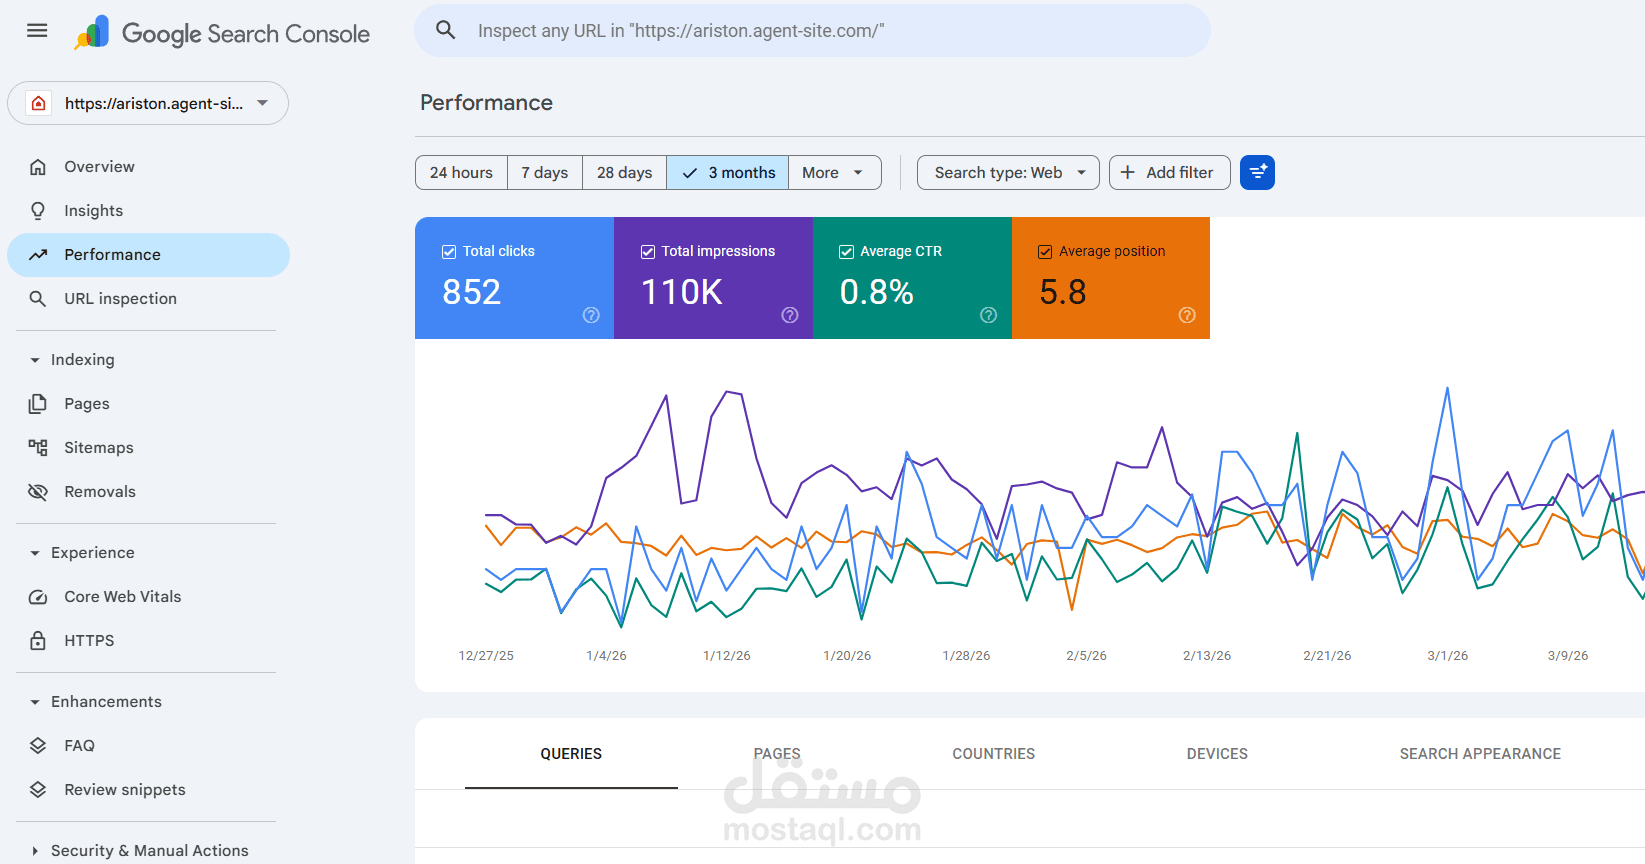Open Core Web Vitals report
This screenshot has height=864, width=1645.
click(x=148, y=597)
